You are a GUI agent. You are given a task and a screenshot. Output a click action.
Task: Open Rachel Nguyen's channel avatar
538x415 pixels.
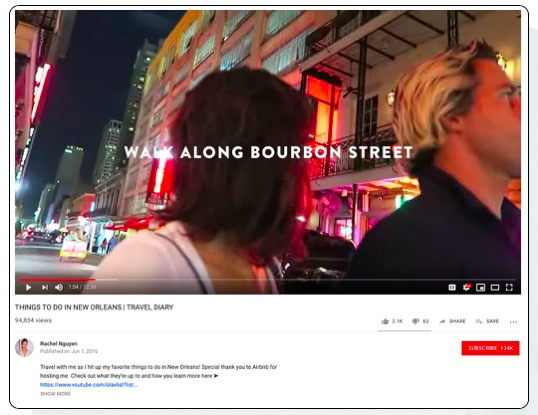click(24, 347)
